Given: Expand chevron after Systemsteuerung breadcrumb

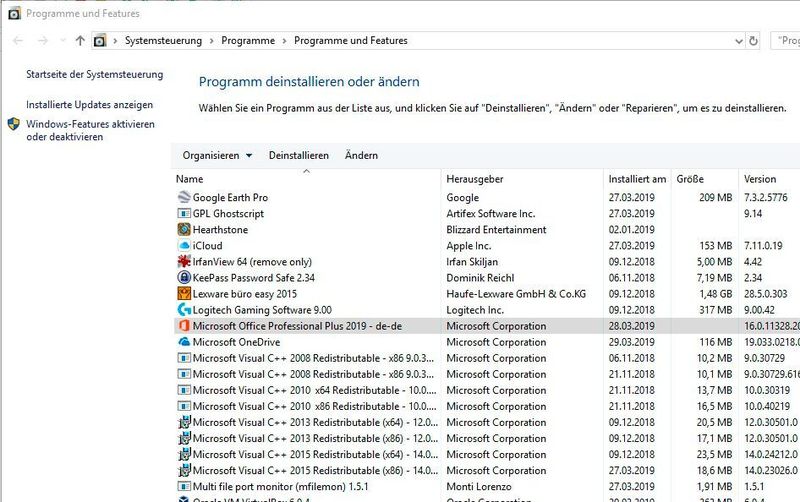Looking at the screenshot, I should pyautogui.click(x=212, y=41).
